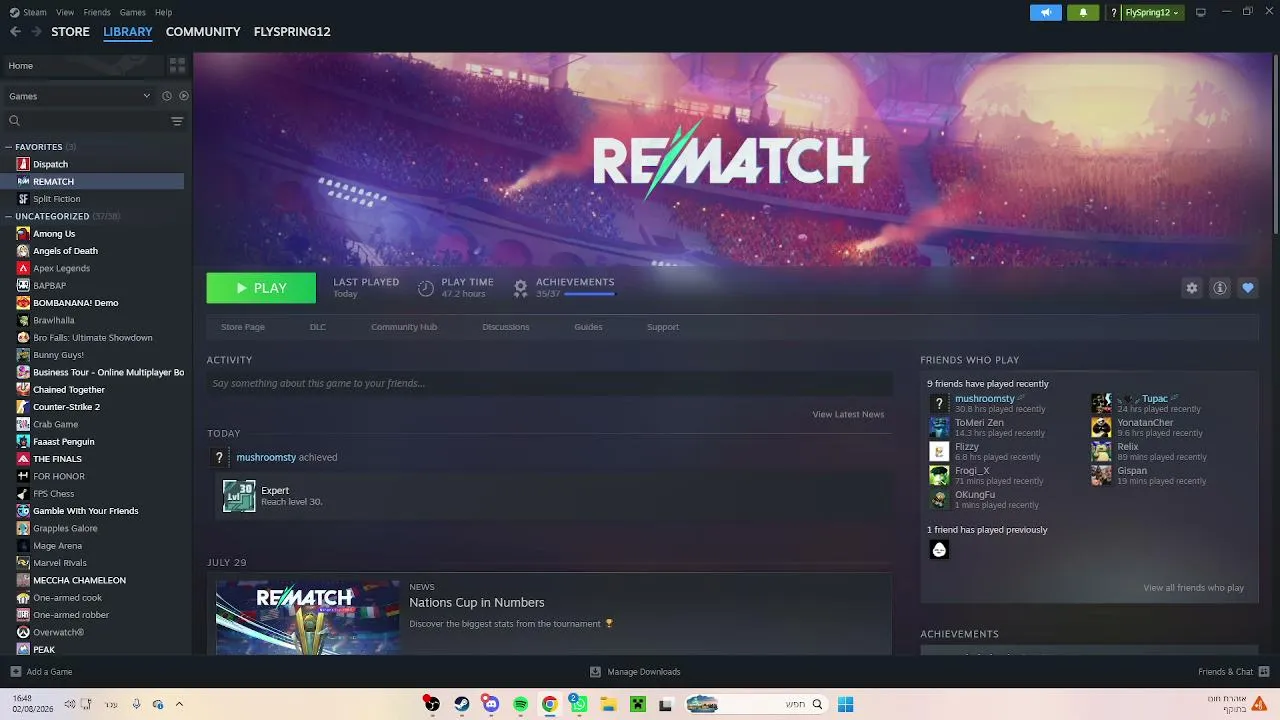Image resolution: width=1280 pixels, height=720 pixels.
Task: Go forward with the right arrow
Action: pos(36,31)
